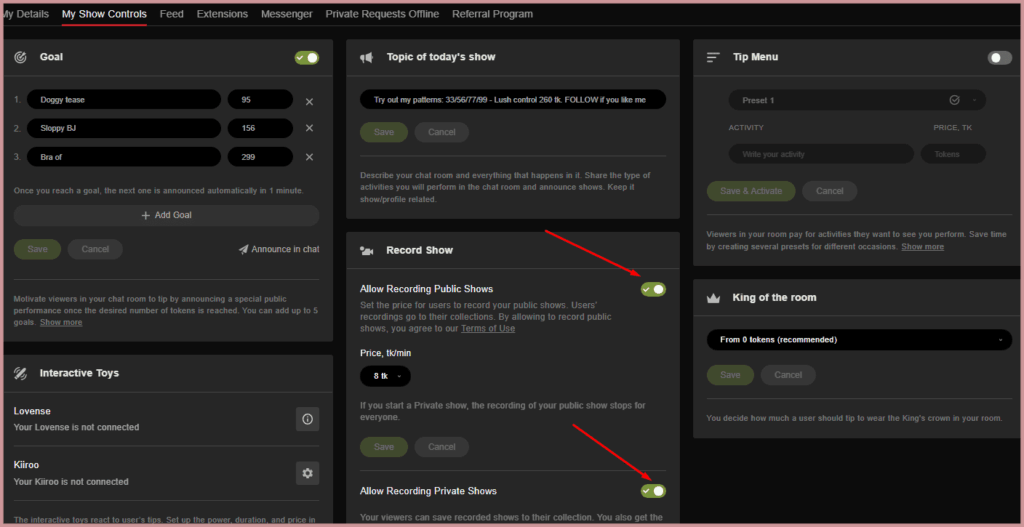
Task: Expand the 8 tk price dropdown
Action: tap(385, 376)
